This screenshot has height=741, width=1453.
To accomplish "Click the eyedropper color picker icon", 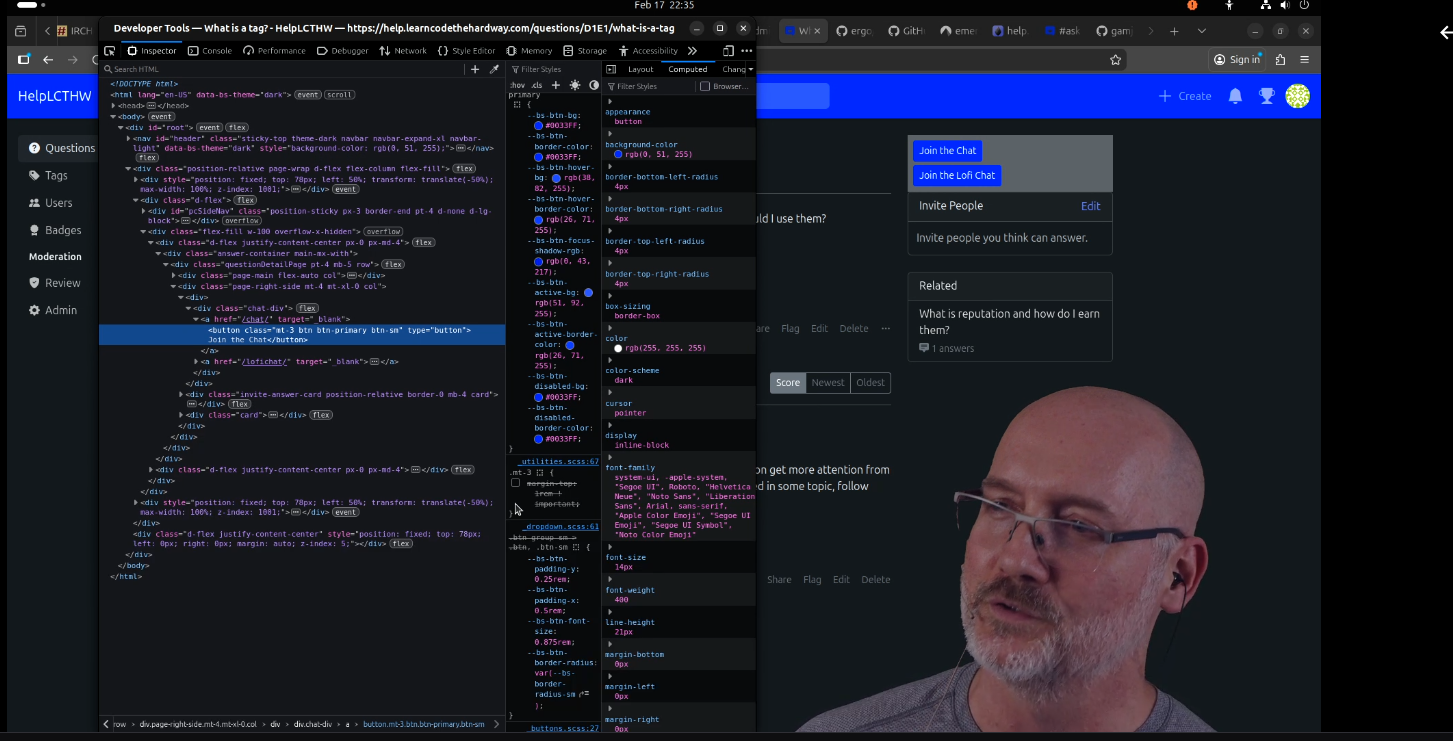I will pos(494,70).
